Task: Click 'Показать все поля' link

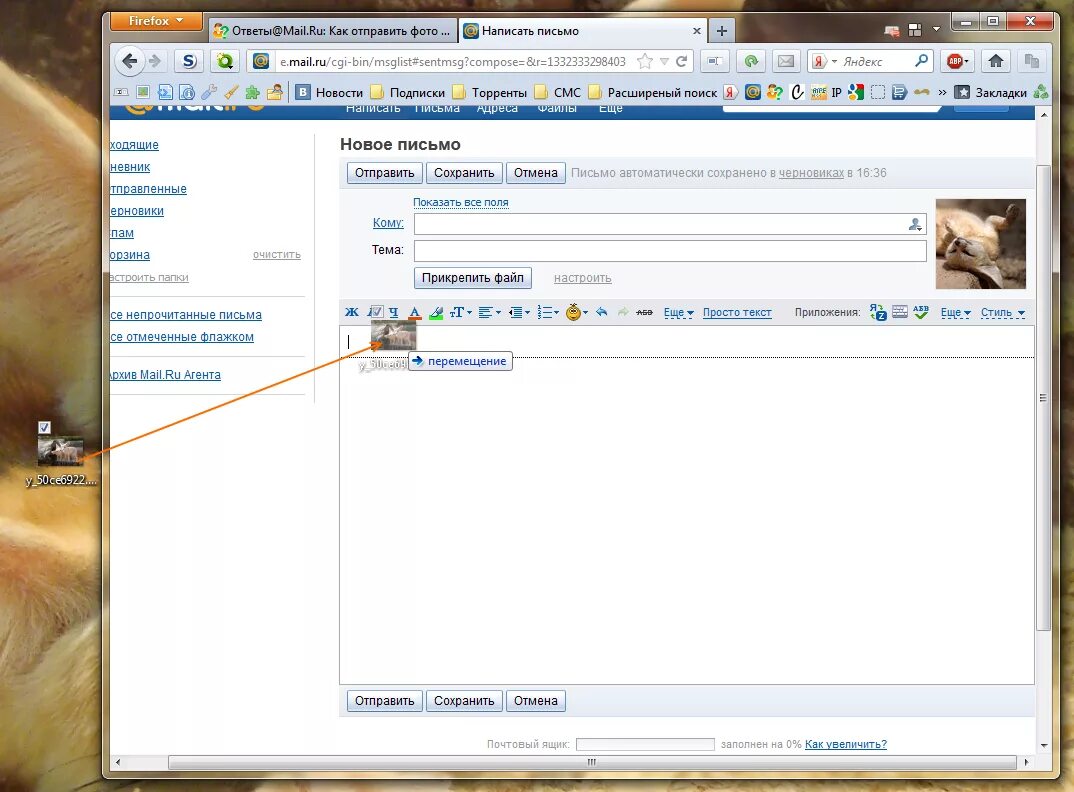Action: (x=461, y=202)
